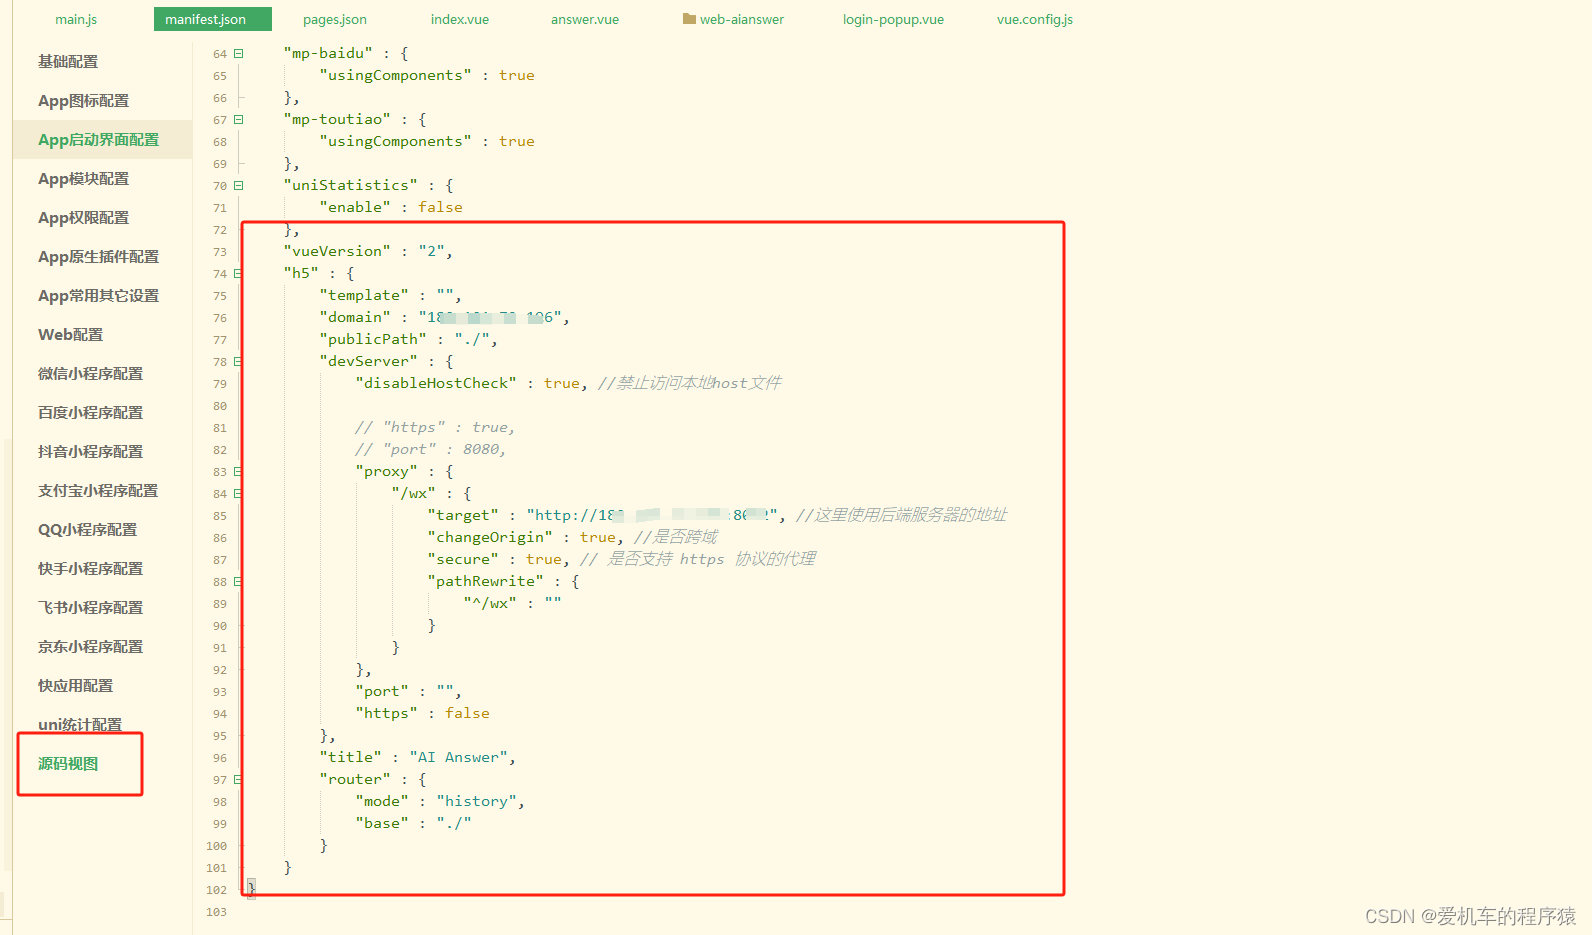Click the commented "port" : 8080 line
The width and height of the screenshot is (1592, 935).
click(430, 449)
